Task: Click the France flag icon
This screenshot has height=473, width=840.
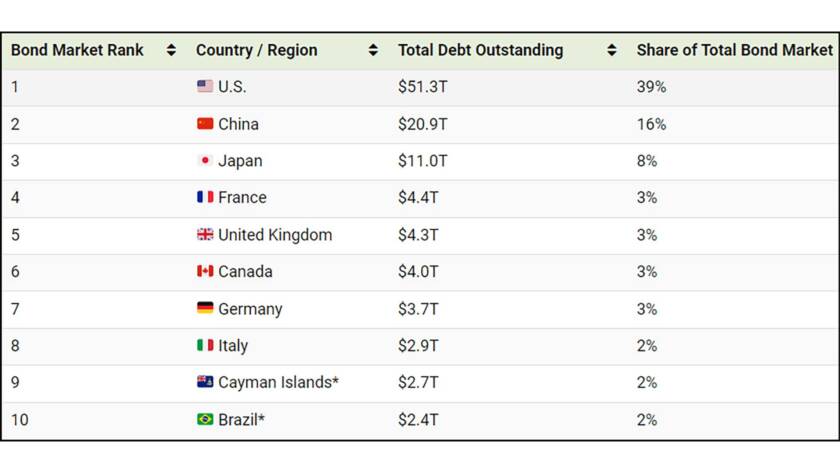Action: tap(205, 197)
